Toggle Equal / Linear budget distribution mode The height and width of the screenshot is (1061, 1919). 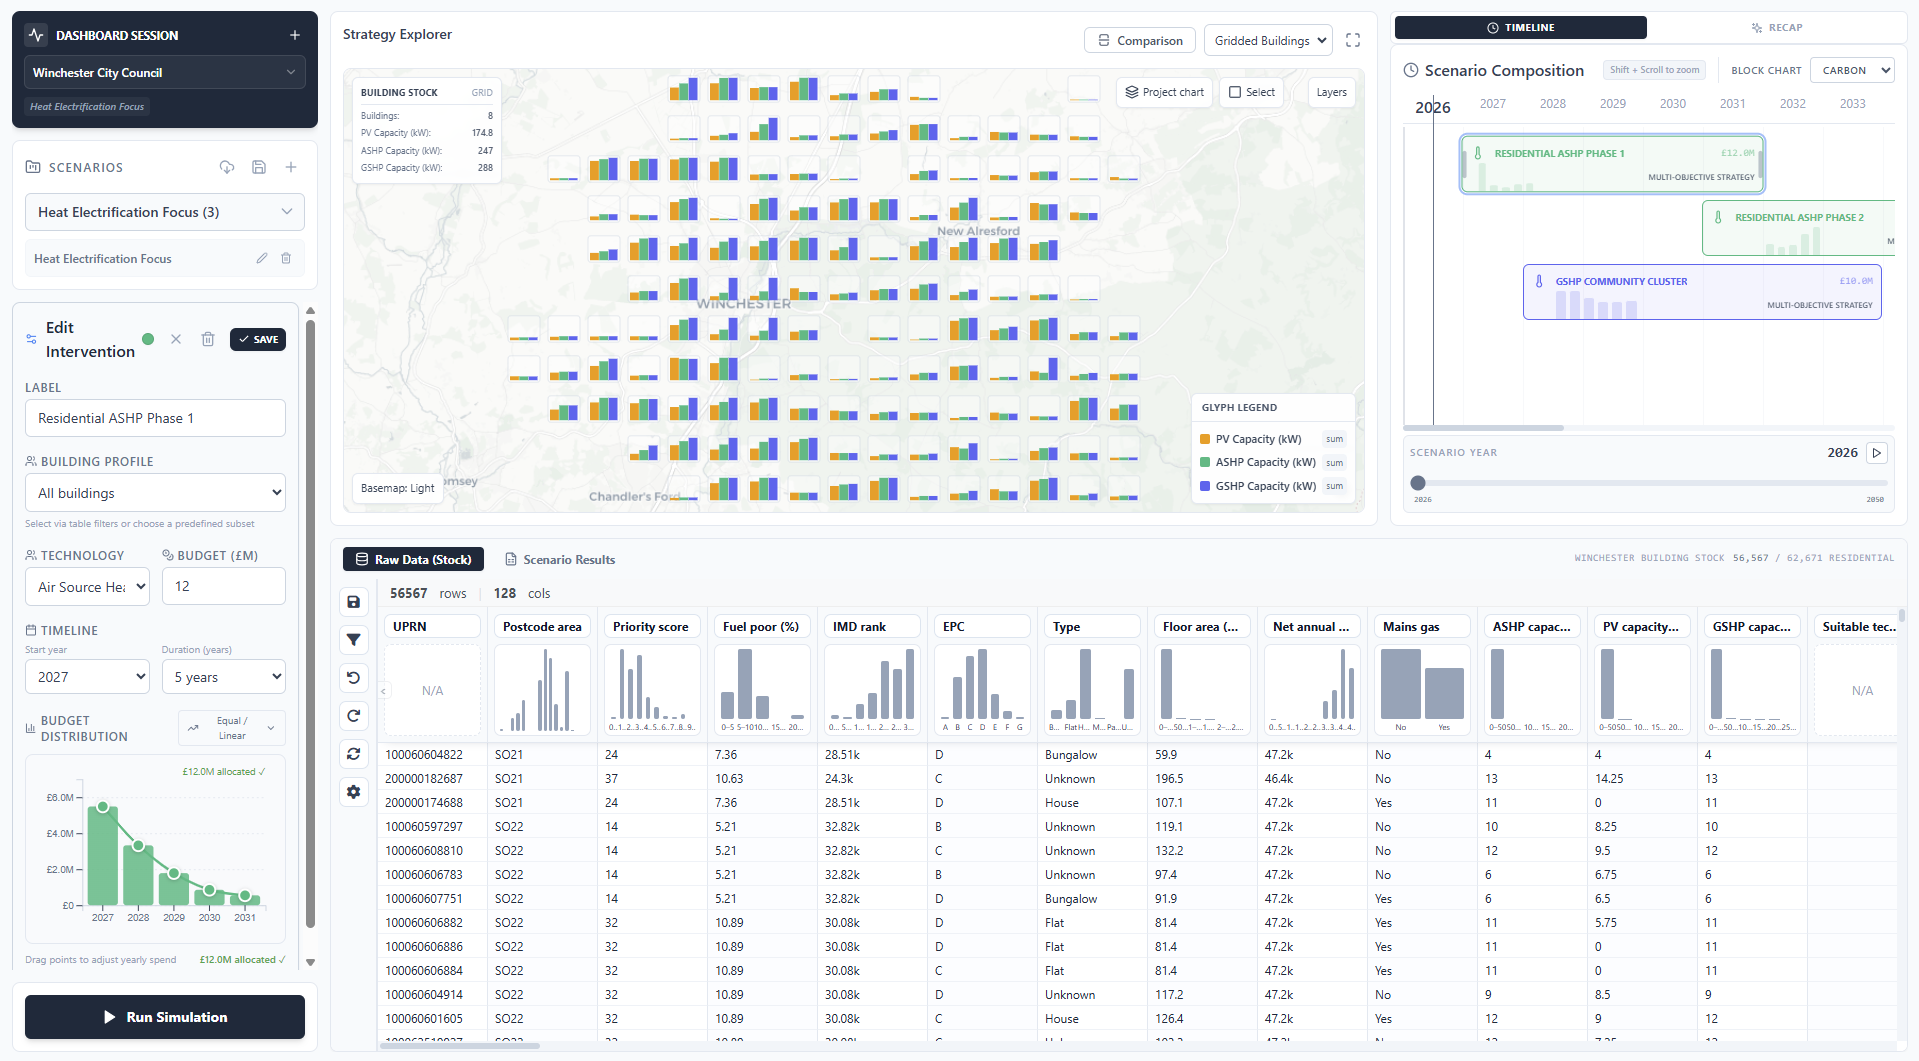(x=231, y=727)
